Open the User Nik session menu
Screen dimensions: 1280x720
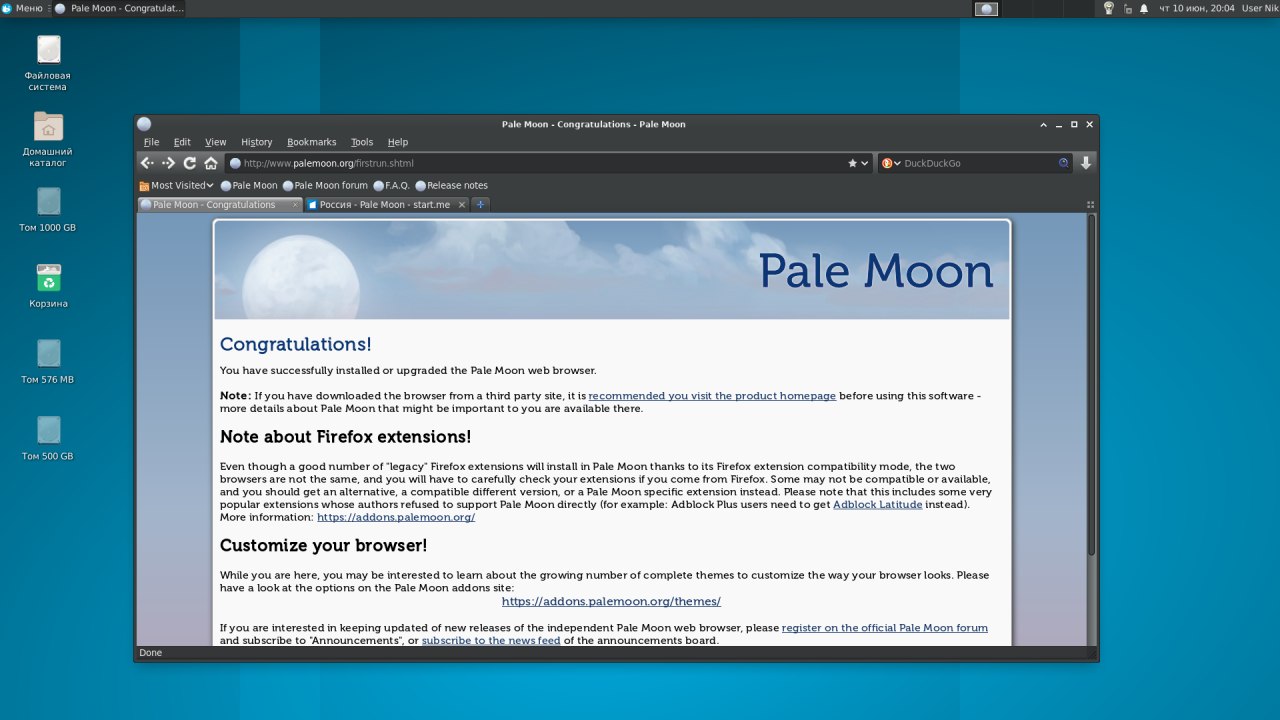tap(1260, 8)
